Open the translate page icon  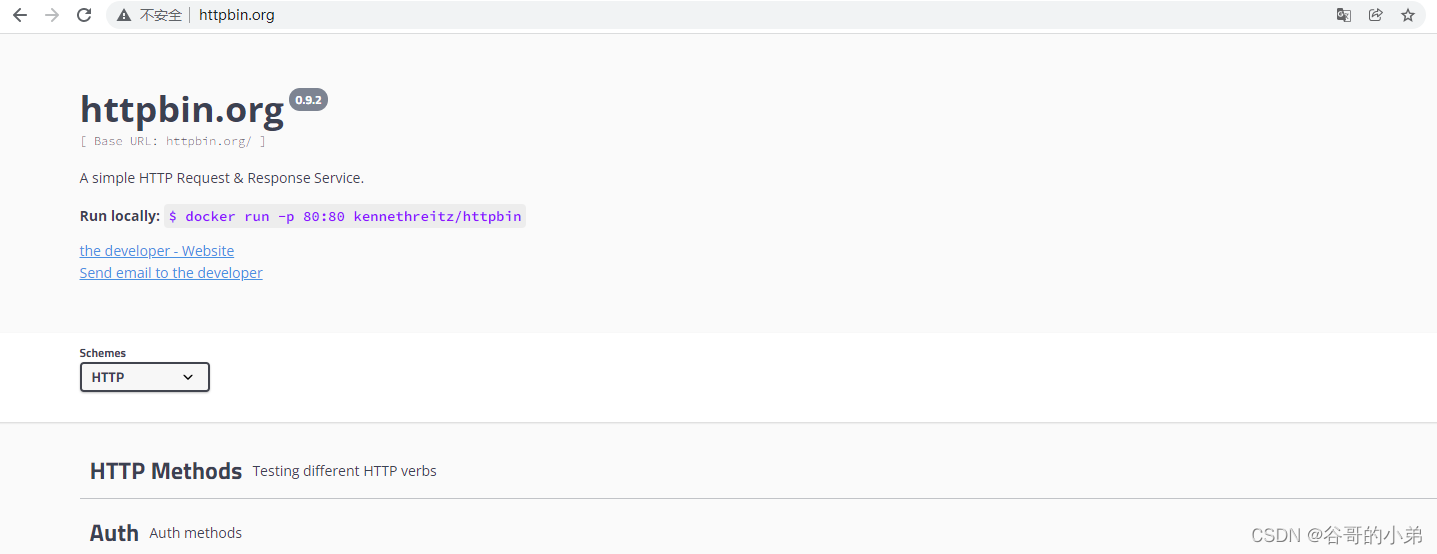(x=1344, y=15)
